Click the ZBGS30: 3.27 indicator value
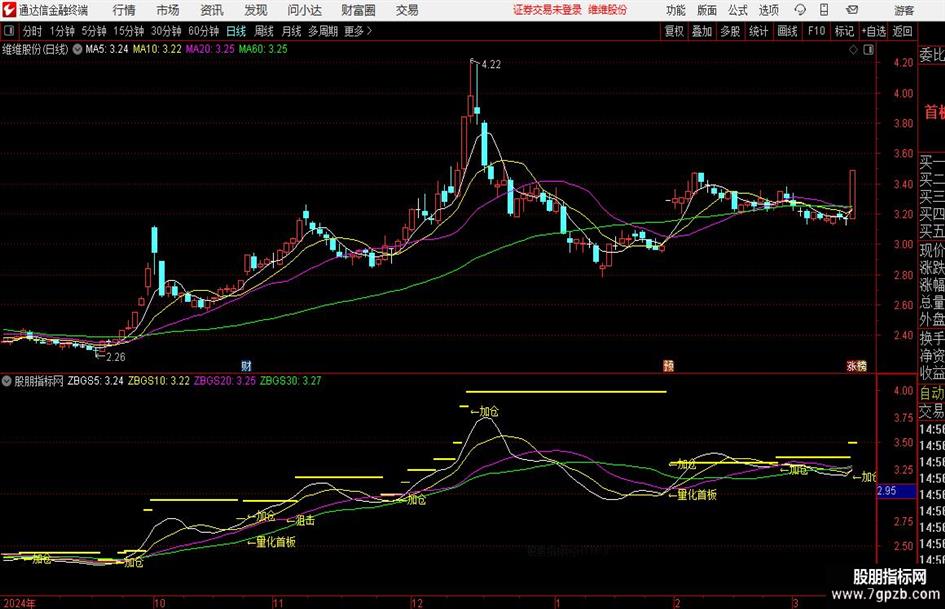The width and height of the screenshot is (945, 609). [x=290, y=381]
